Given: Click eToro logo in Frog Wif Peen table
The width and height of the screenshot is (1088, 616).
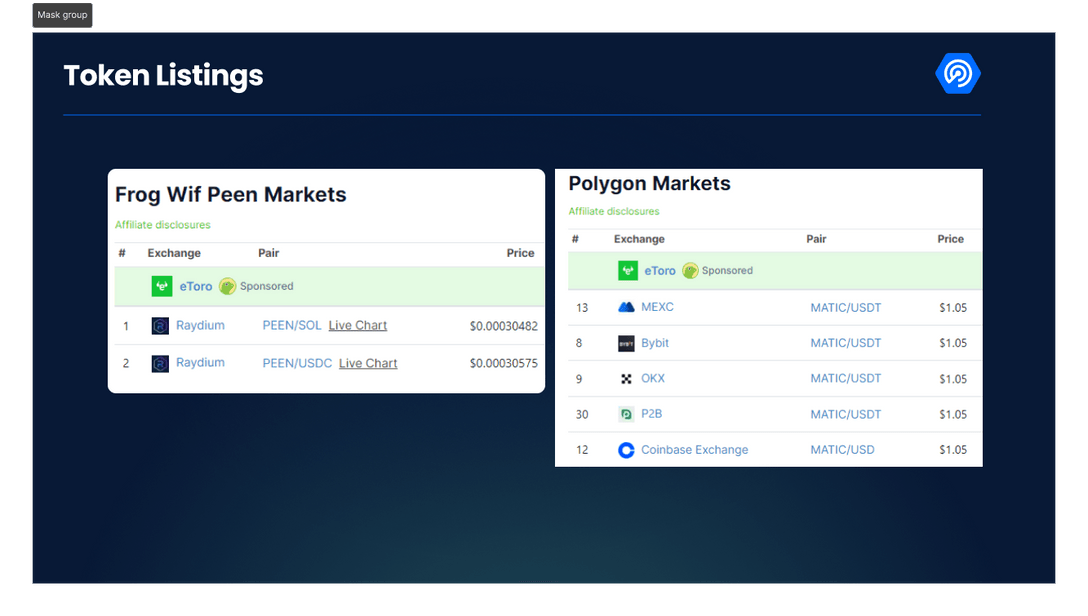Looking at the screenshot, I should point(162,286).
